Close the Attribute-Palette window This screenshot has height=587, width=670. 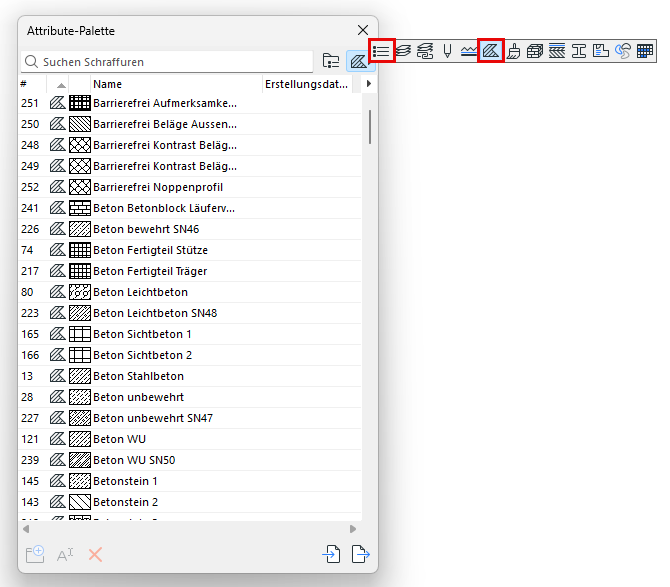pos(363,30)
